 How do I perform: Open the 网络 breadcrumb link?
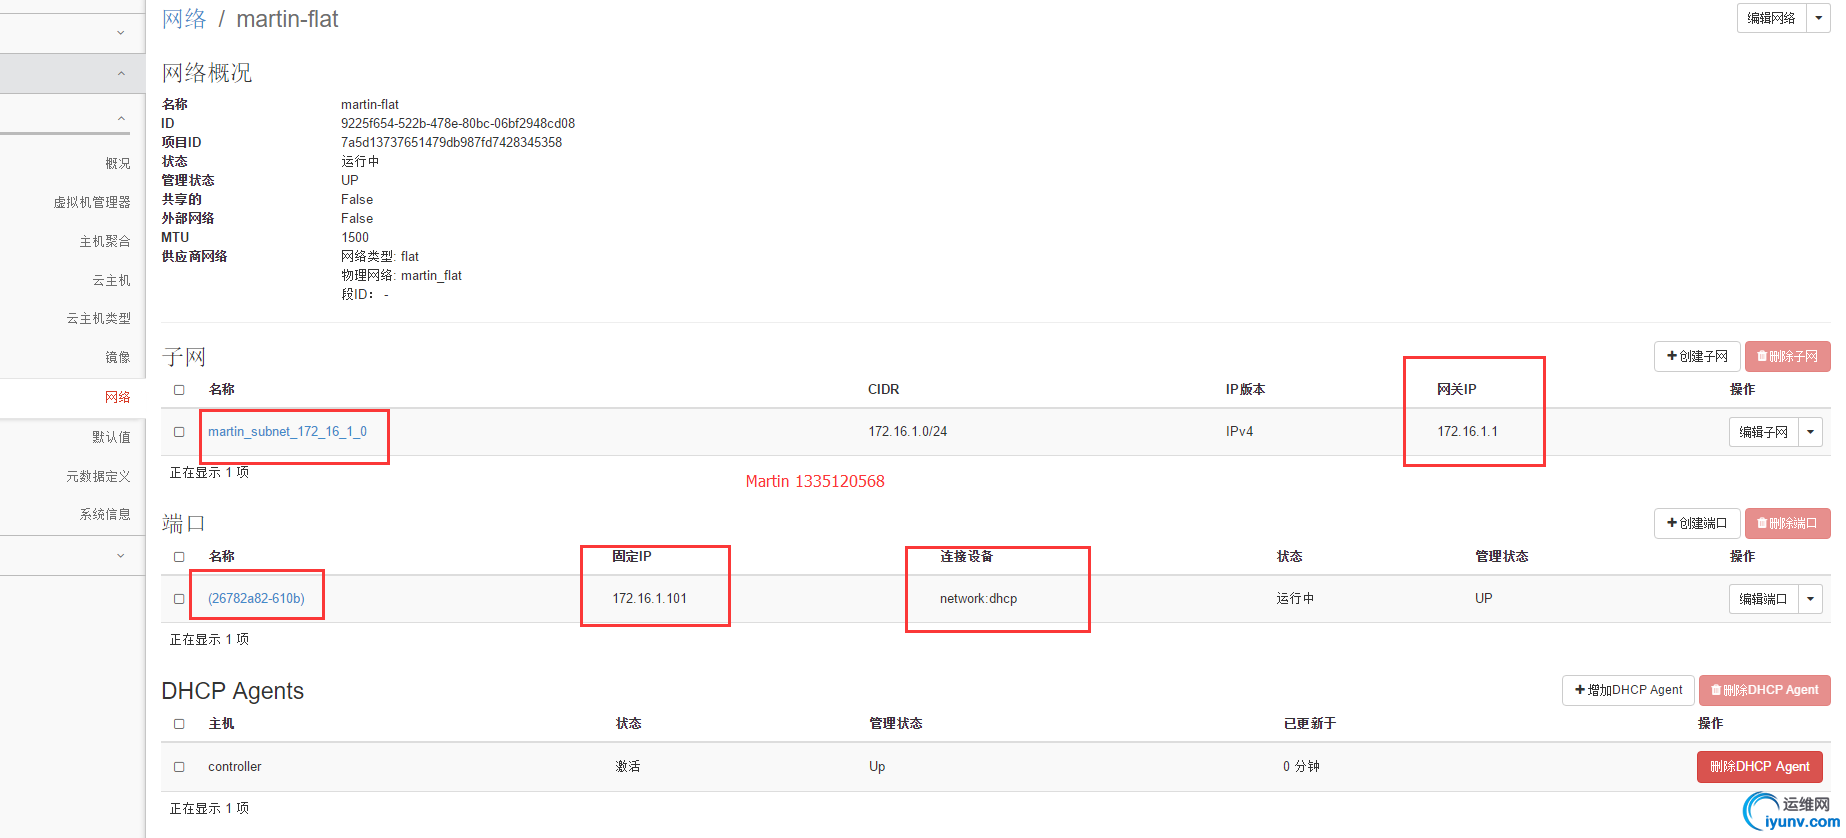point(184,19)
